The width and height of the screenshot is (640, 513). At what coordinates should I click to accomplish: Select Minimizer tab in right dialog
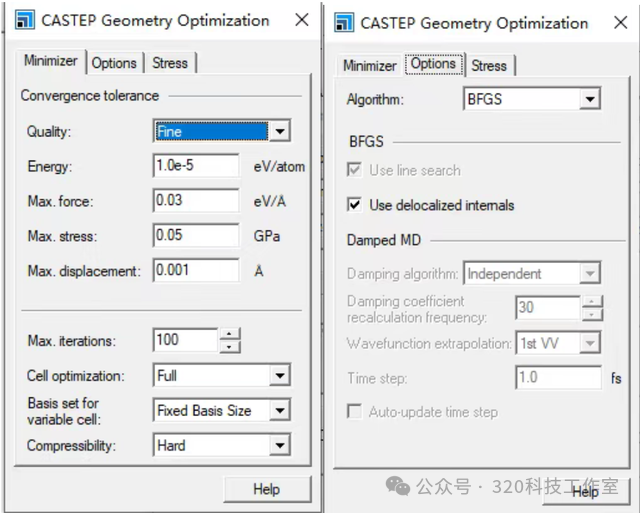370,66
